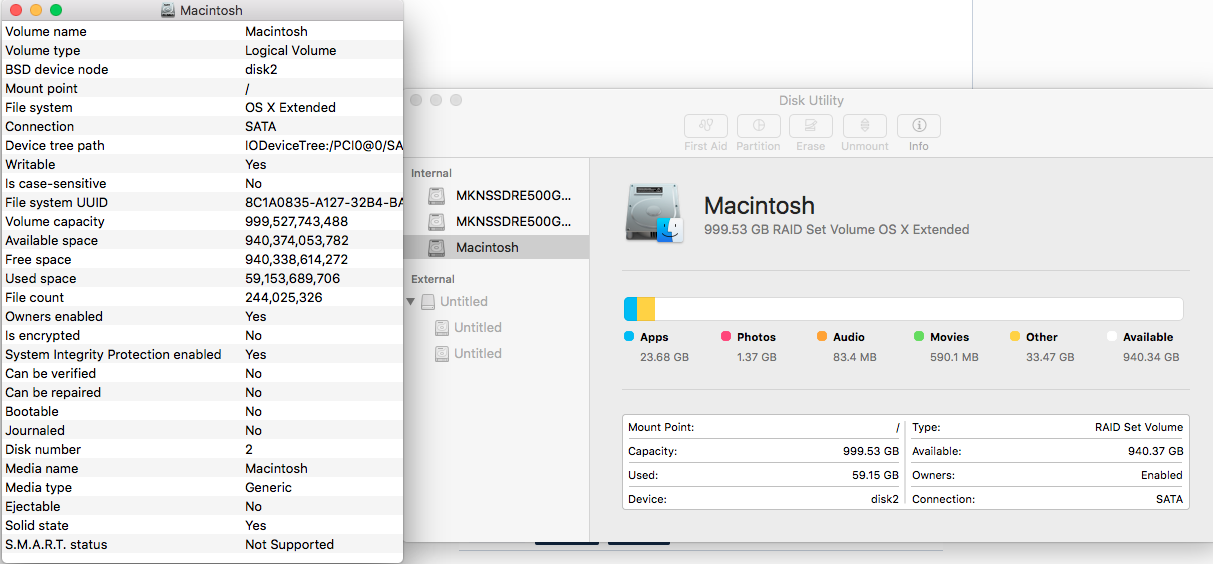The image size is (1213, 564).
Task: Click the Bootable row label
Action: coord(32,411)
